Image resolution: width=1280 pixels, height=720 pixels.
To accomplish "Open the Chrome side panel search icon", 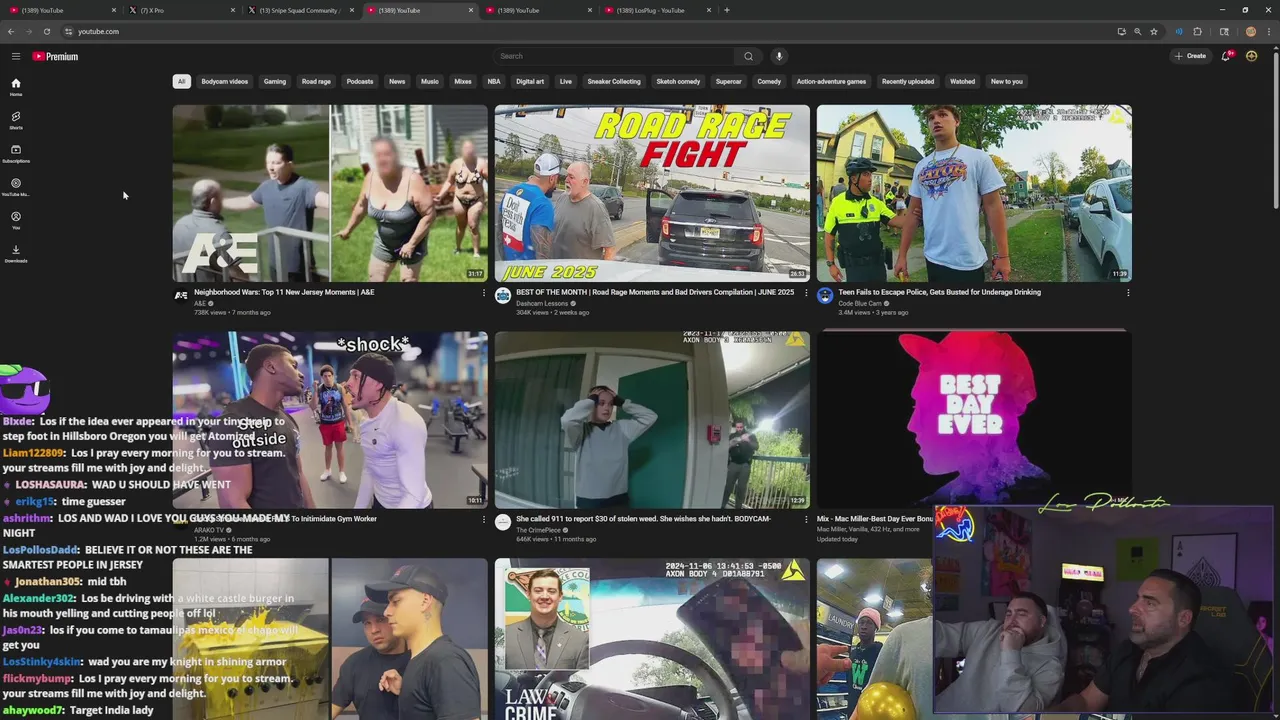I will pos(1224,31).
